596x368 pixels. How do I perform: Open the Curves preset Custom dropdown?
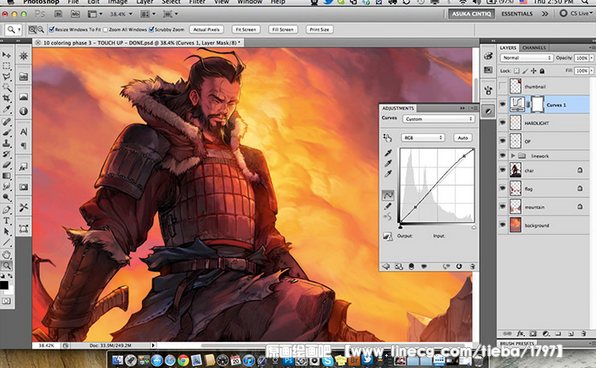pyautogui.click(x=439, y=119)
